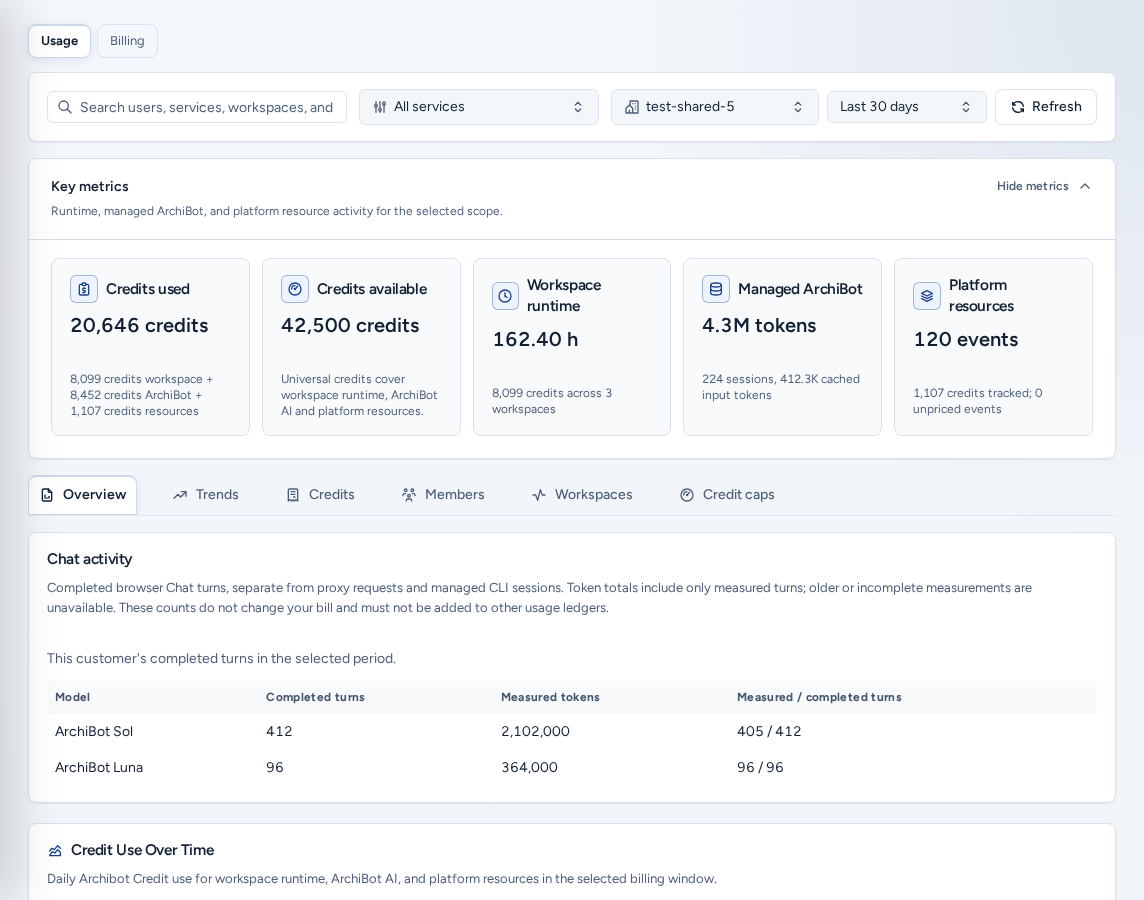Click the 364,000 measured tokens cell

tap(530, 767)
